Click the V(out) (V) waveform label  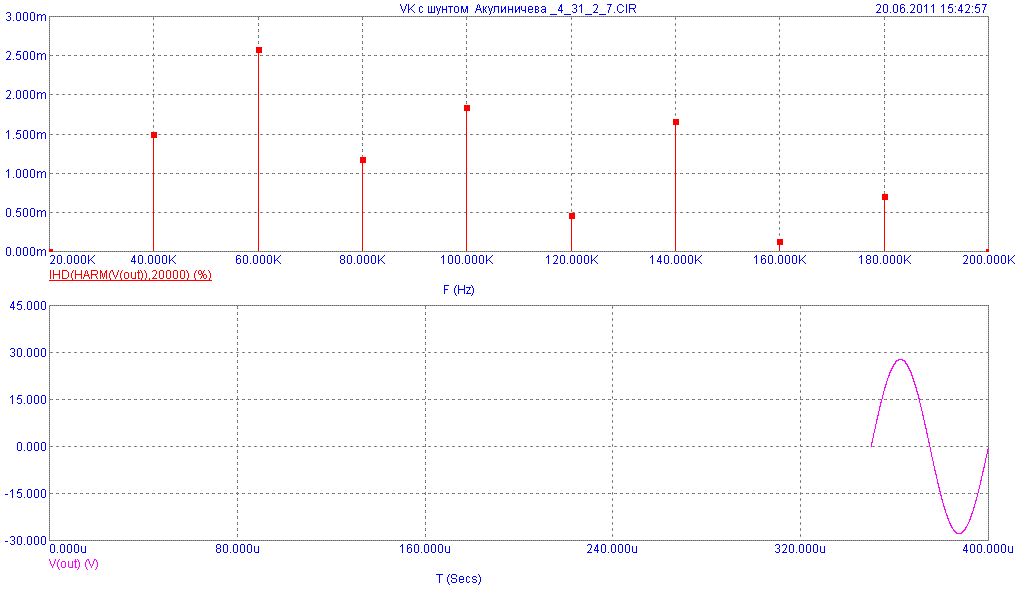click(x=74, y=563)
